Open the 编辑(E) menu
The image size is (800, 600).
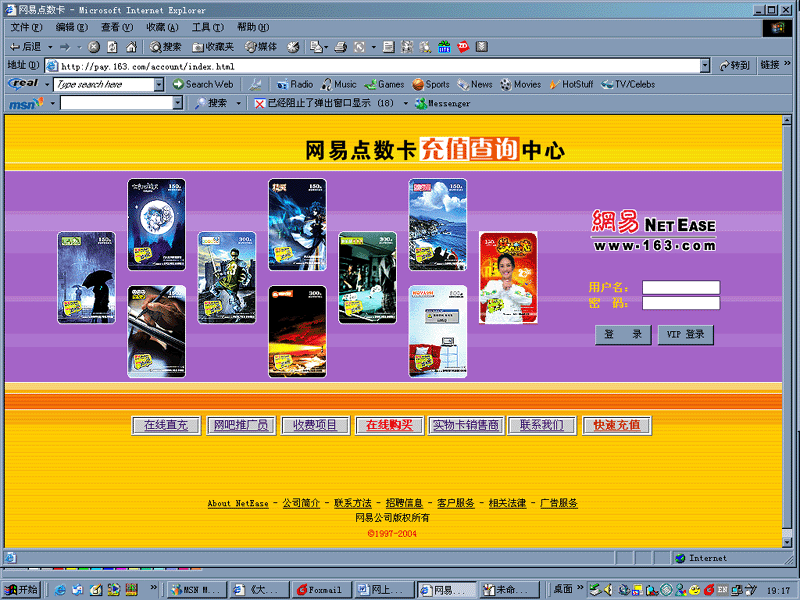coord(71,27)
